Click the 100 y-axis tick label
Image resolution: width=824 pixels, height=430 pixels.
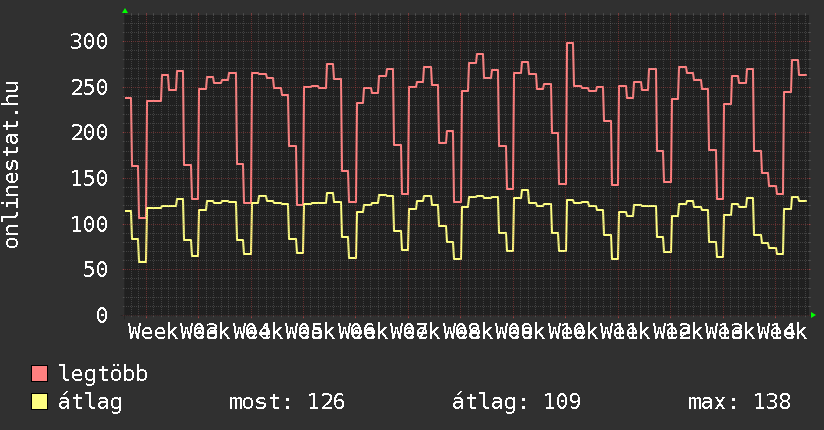coord(88,224)
